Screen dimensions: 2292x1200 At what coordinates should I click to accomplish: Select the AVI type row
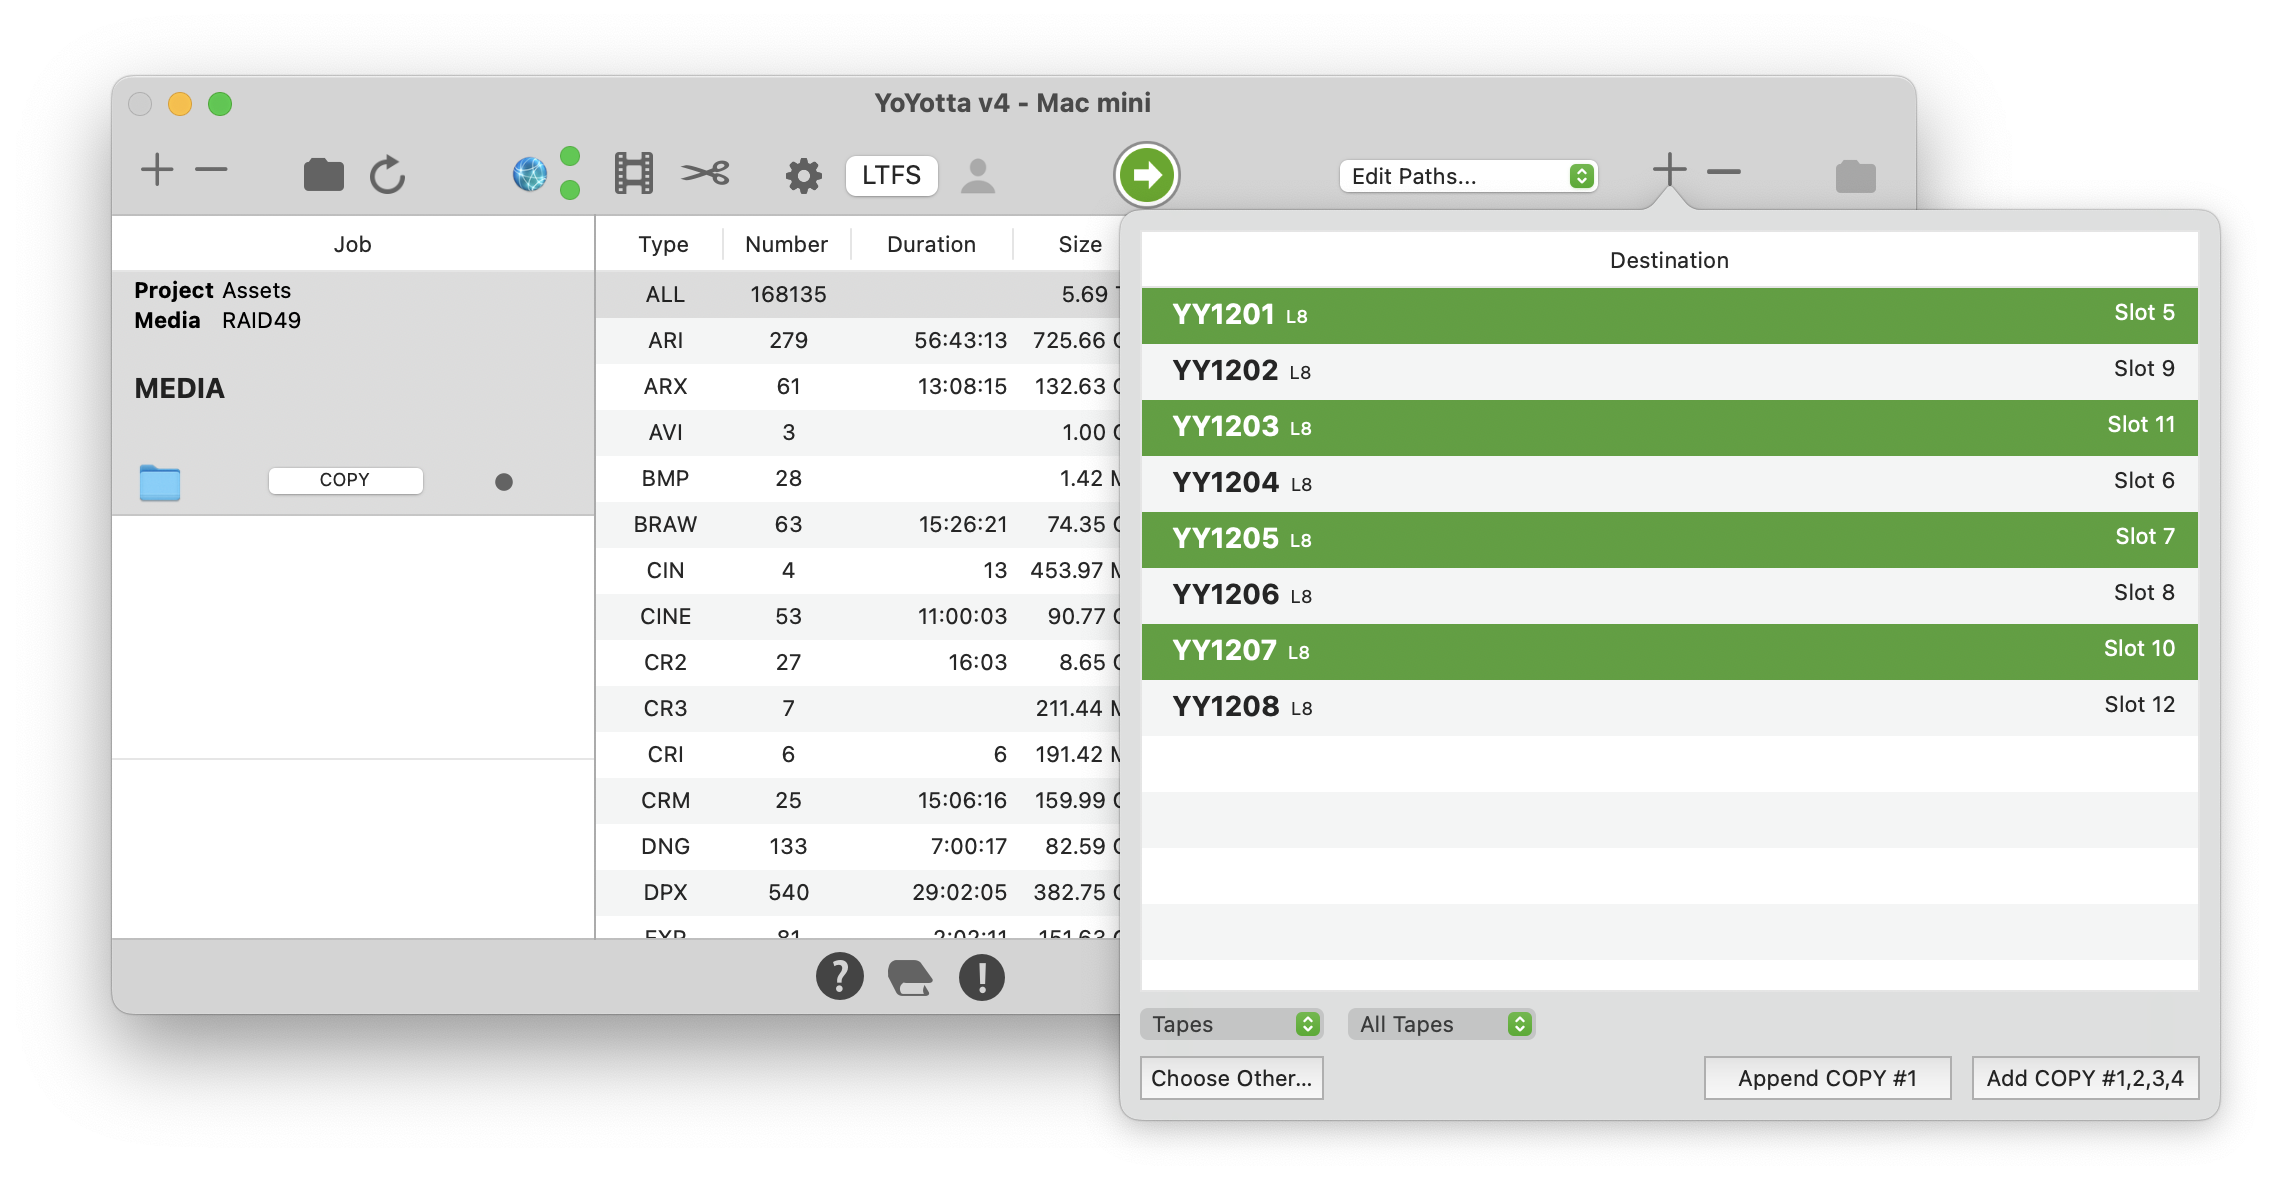(x=858, y=432)
